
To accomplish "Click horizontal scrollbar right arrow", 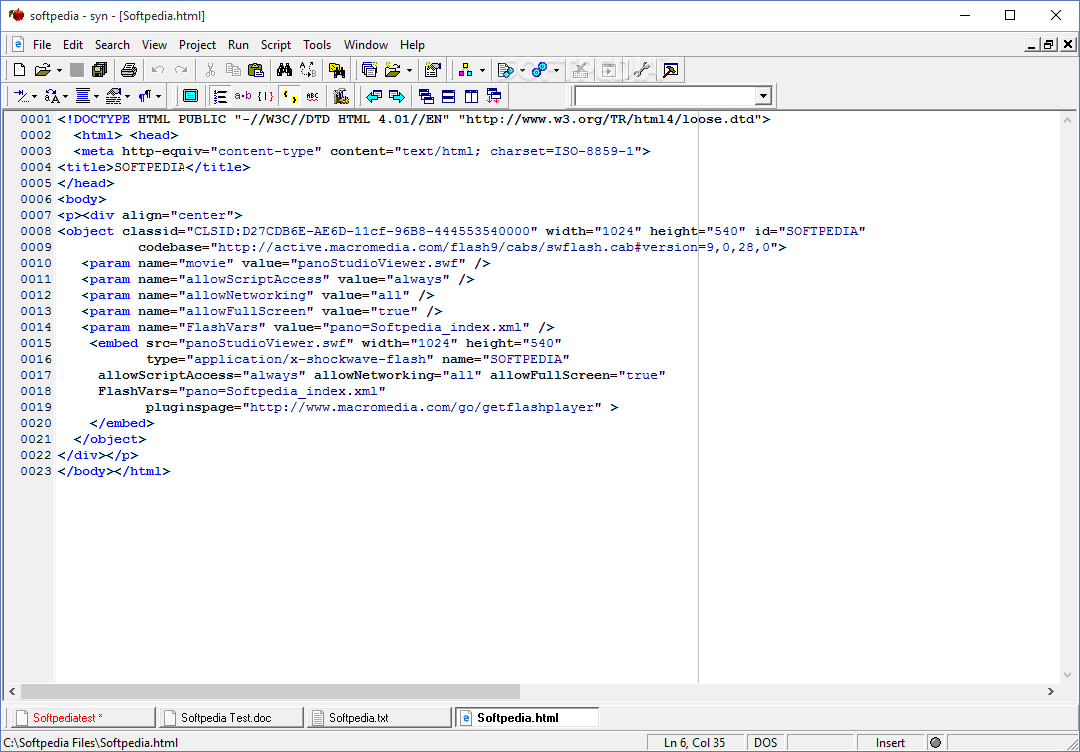I will point(1051,691).
